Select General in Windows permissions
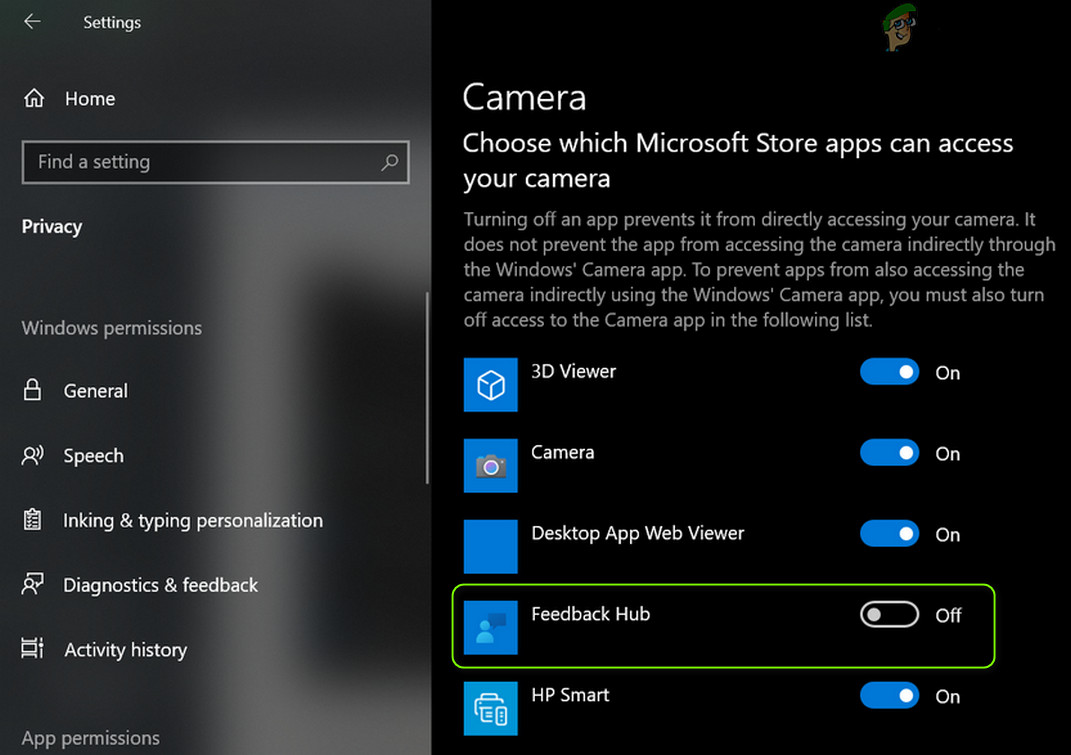Image resolution: width=1071 pixels, height=755 pixels. (96, 391)
